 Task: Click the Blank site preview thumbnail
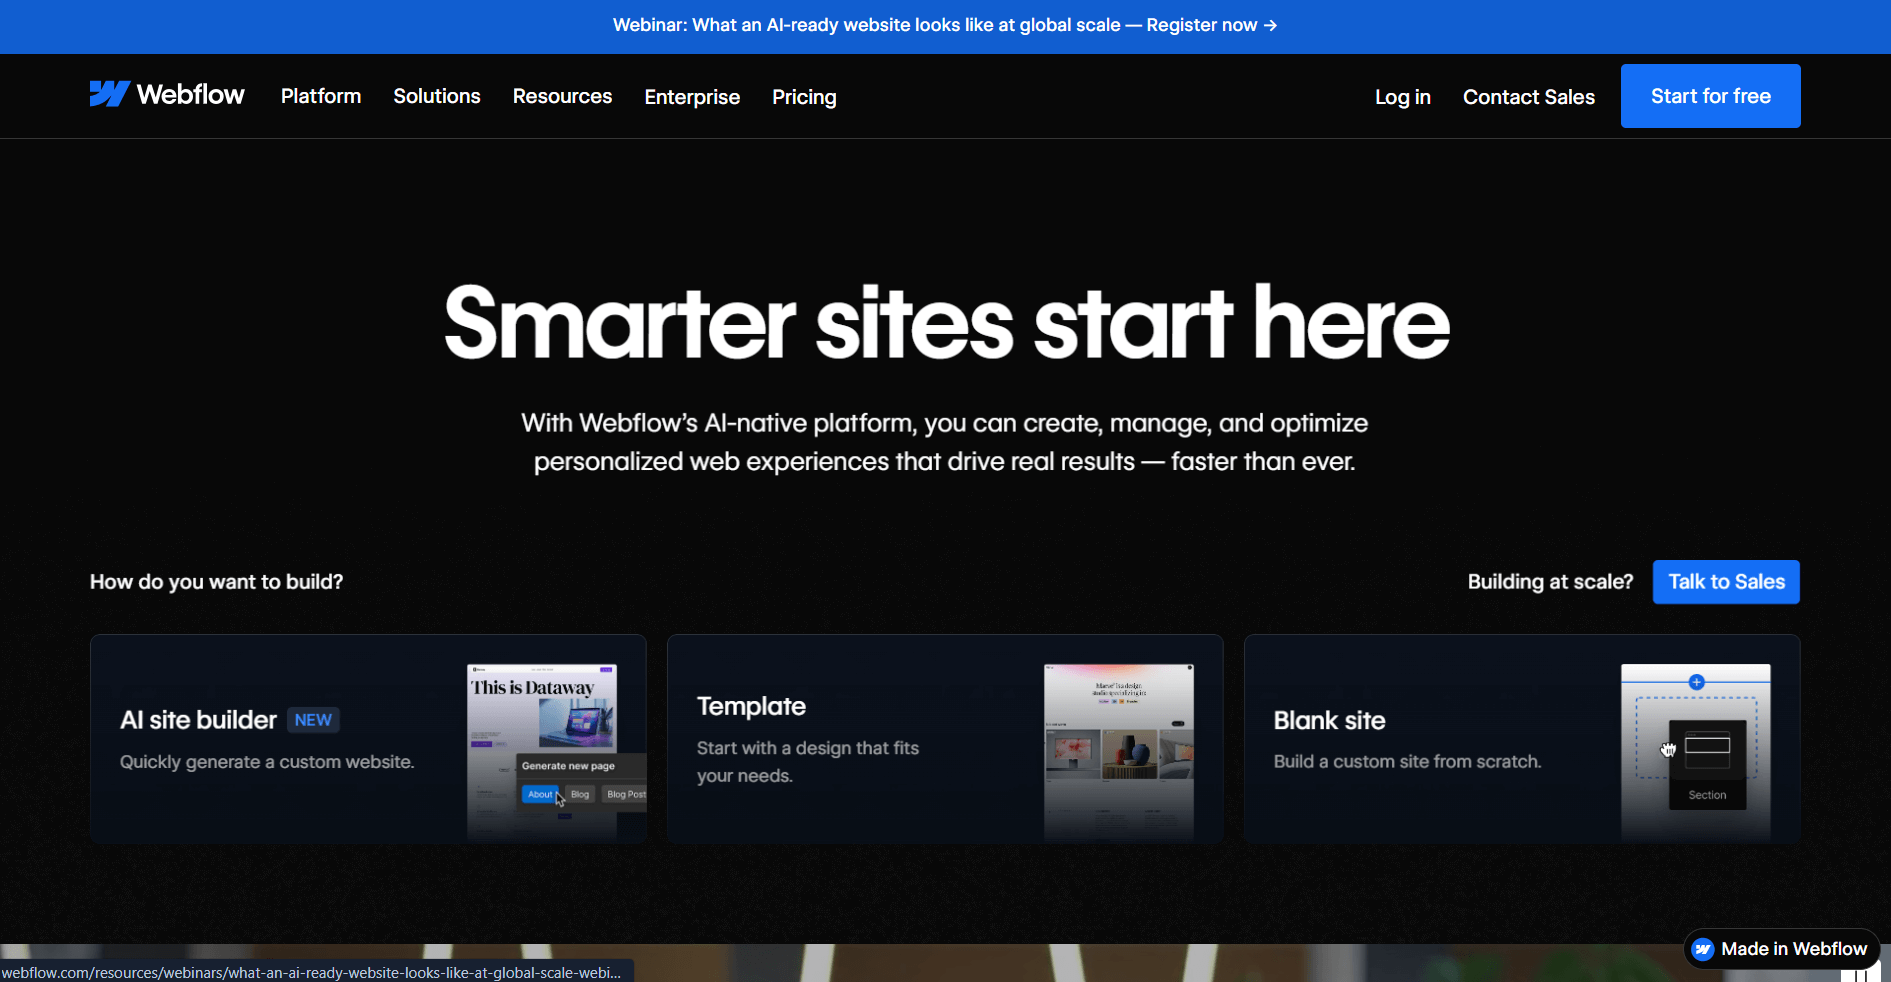point(1696,752)
